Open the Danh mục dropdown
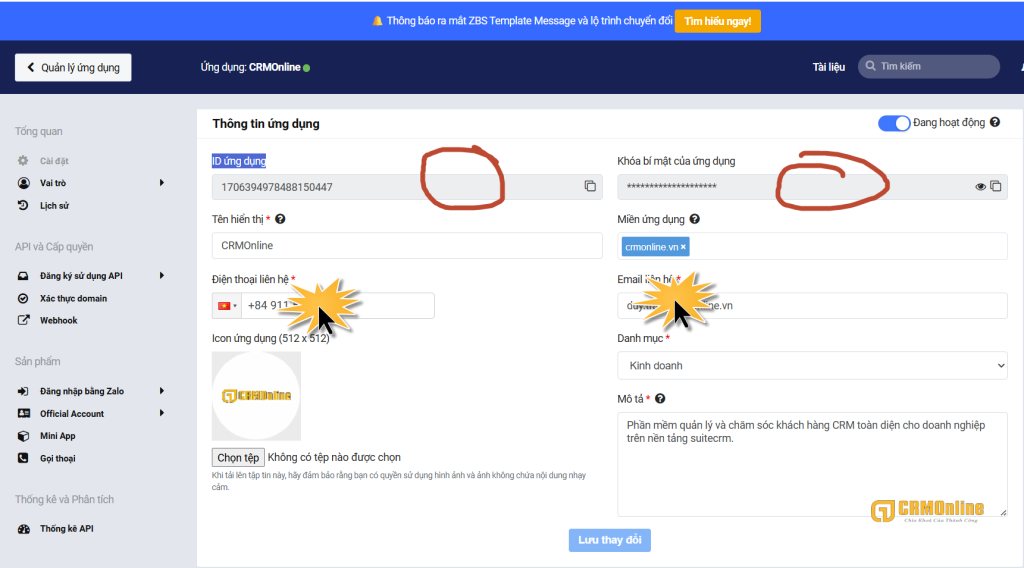Image resolution: width=1024 pixels, height=568 pixels. 812,366
